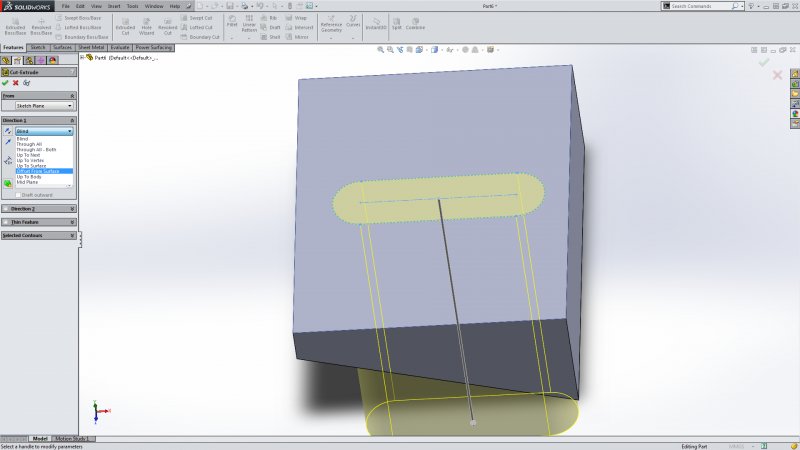Click the detailed preview eyeglasses button
The width and height of the screenshot is (800, 450).
(27, 83)
